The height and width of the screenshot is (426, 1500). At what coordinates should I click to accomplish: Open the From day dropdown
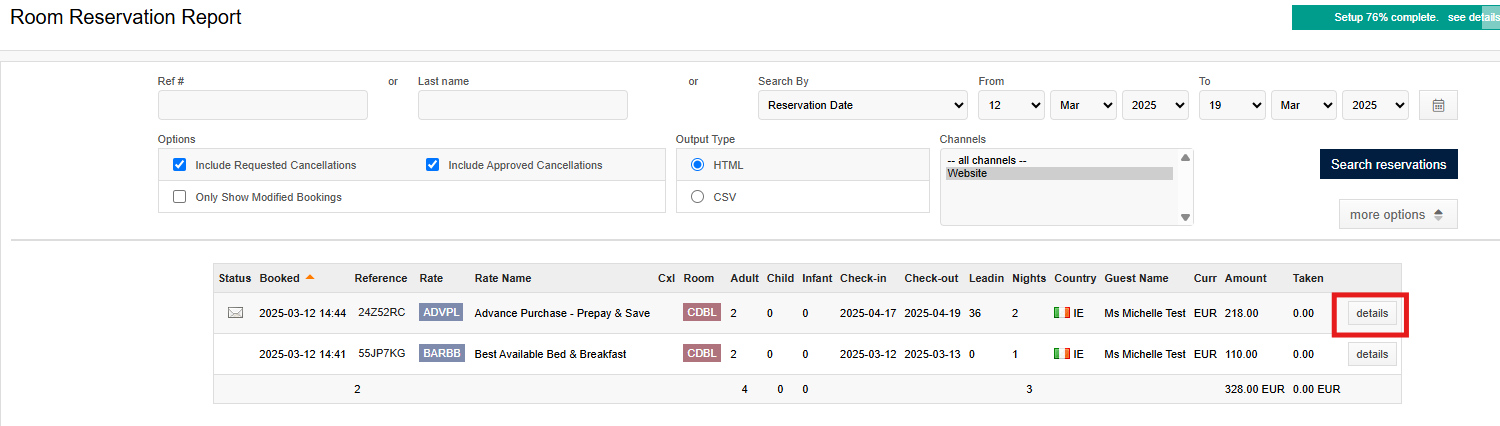pyautogui.click(x=1011, y=105)
